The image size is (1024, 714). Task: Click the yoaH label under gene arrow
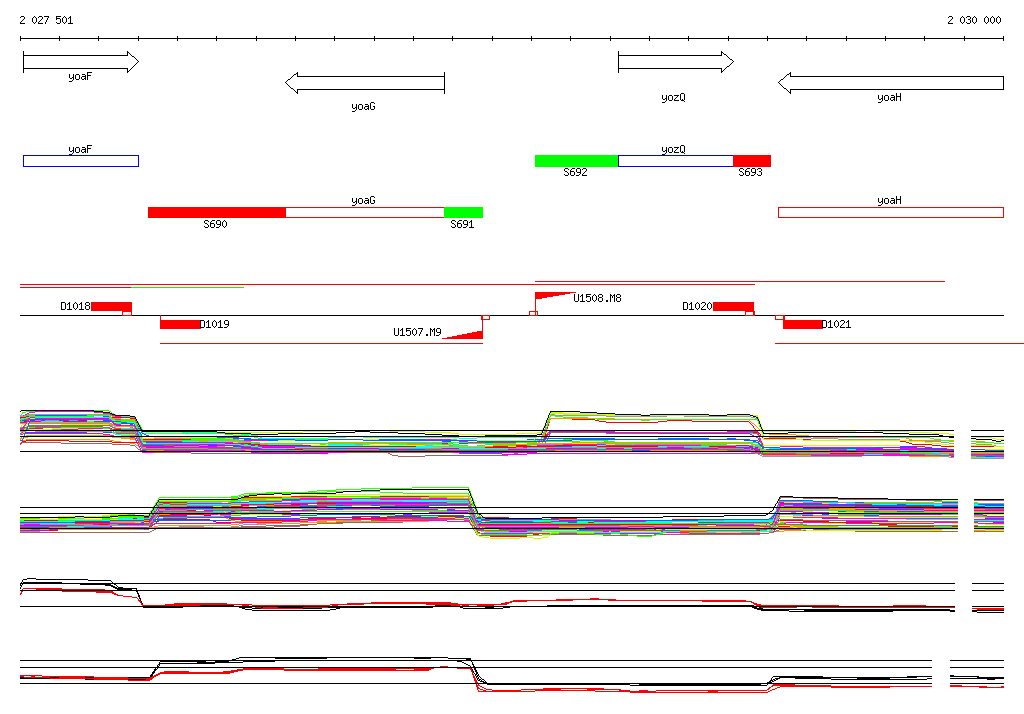tap(889, 97)
